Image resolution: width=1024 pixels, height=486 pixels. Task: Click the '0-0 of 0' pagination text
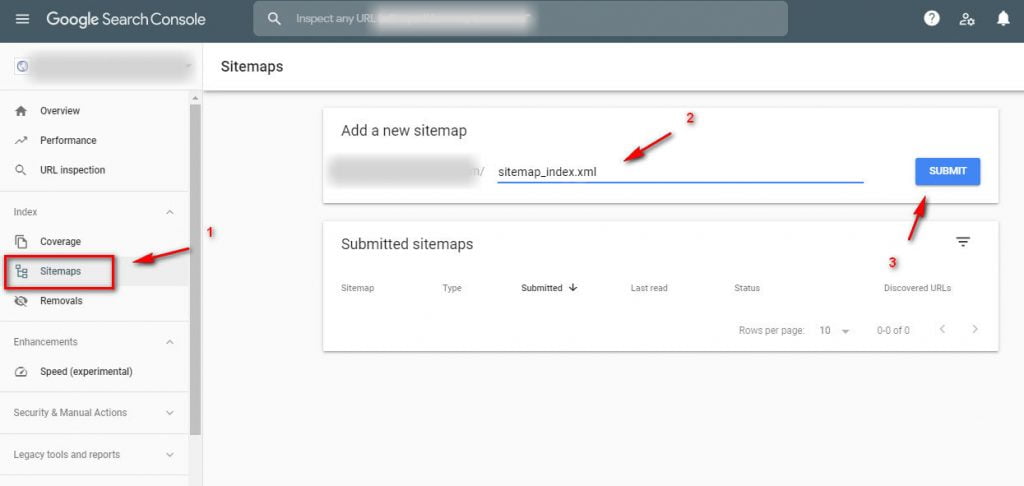tap(893, 331)
